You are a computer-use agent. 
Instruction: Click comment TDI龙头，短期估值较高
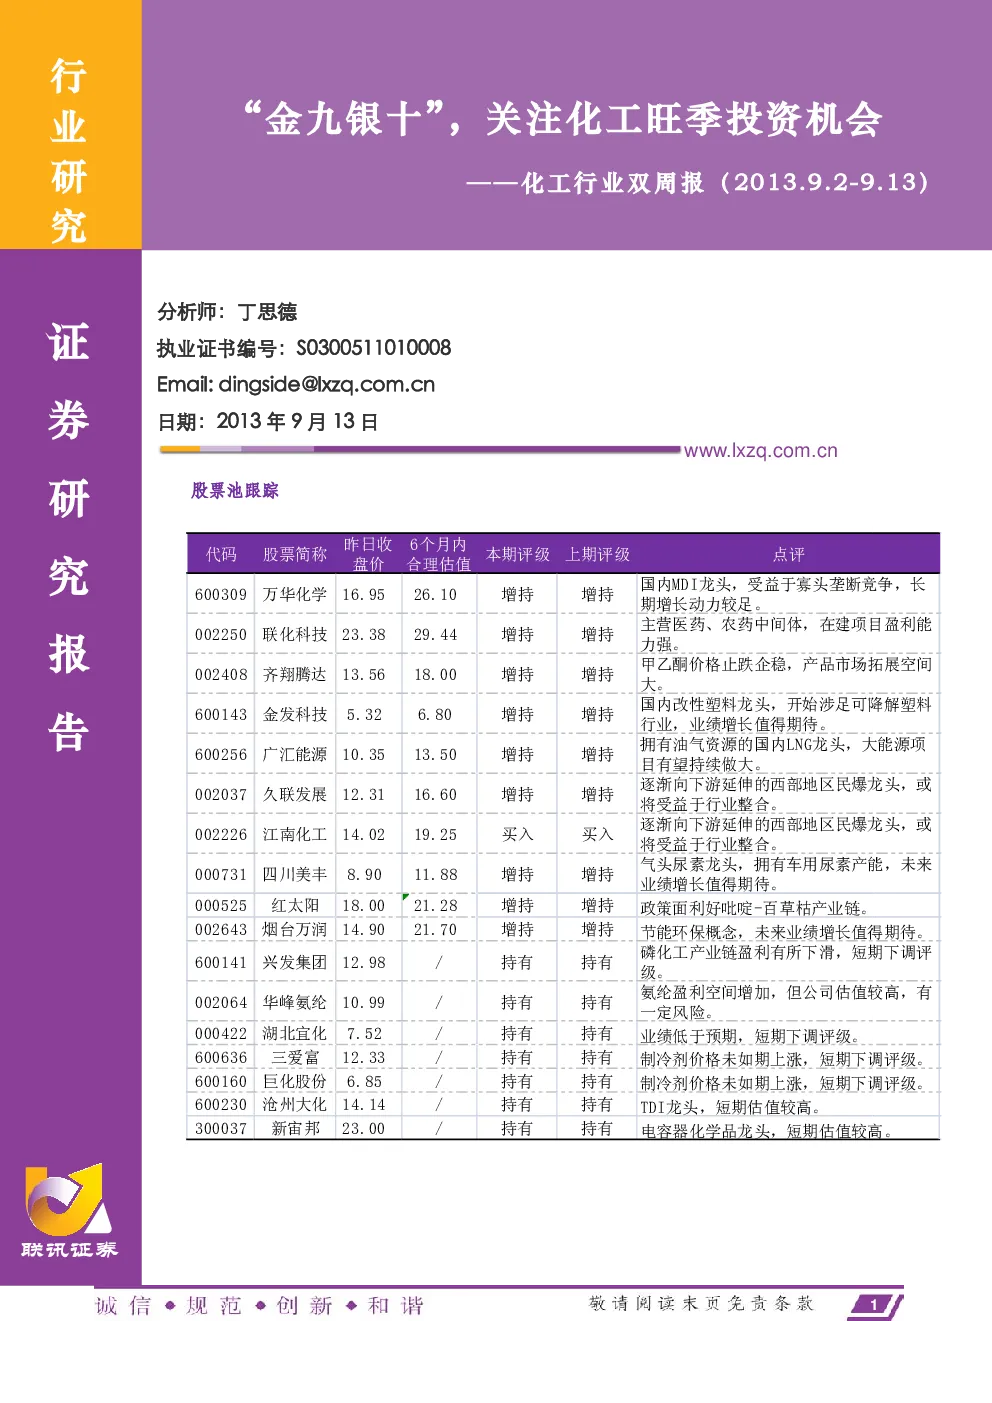pos(731,1107)
